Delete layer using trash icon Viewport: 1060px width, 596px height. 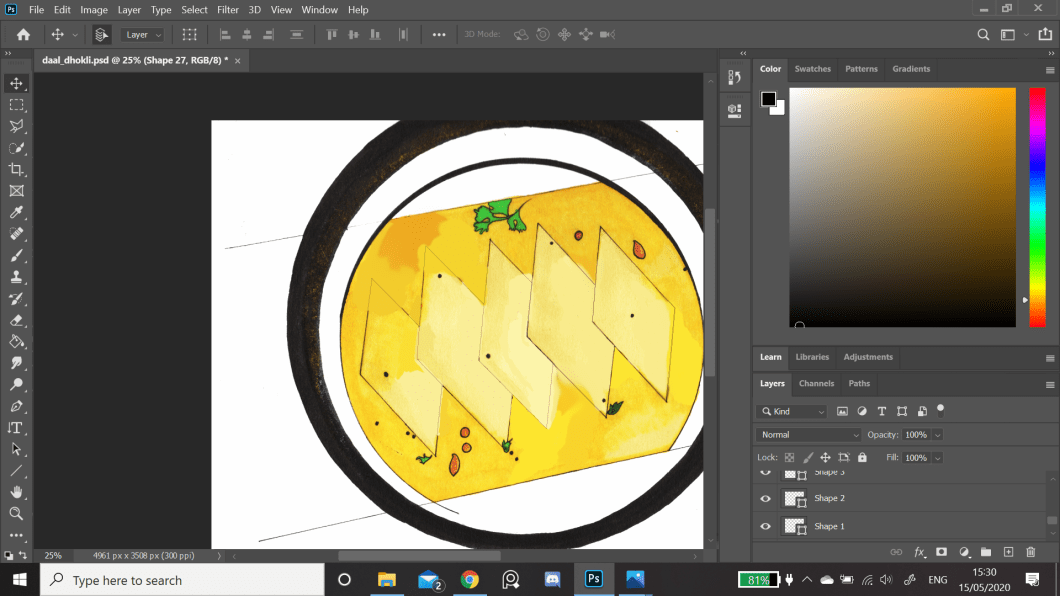[1031, 552]
